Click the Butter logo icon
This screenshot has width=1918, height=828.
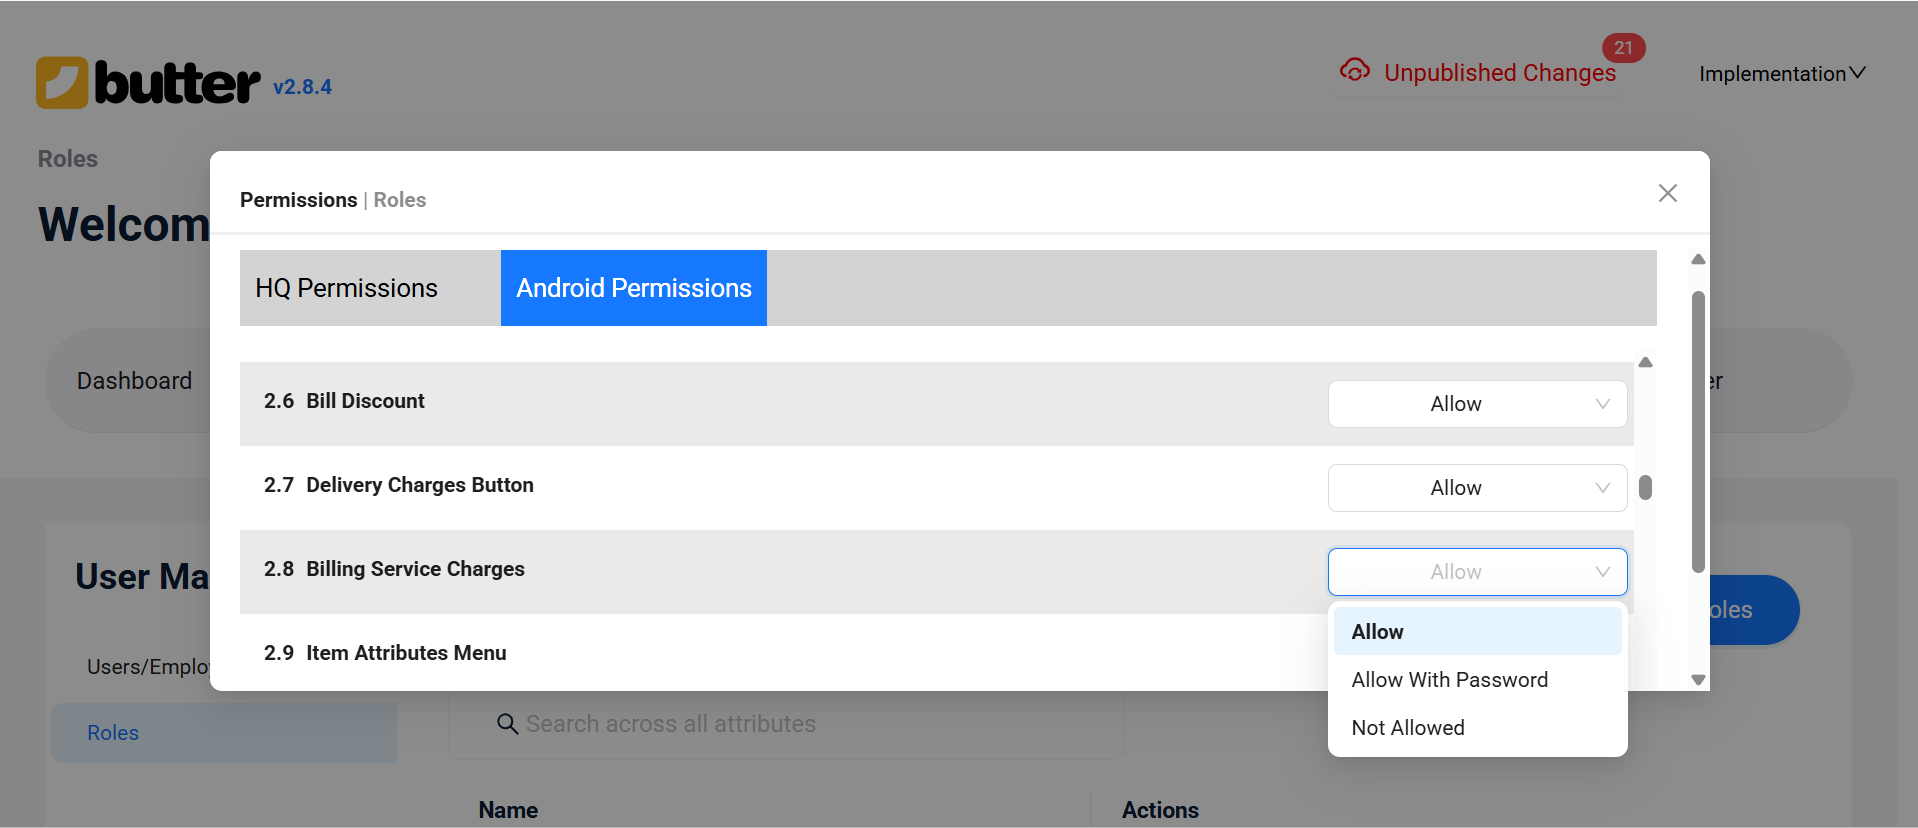pyautogui.click(x=62, y=83)
